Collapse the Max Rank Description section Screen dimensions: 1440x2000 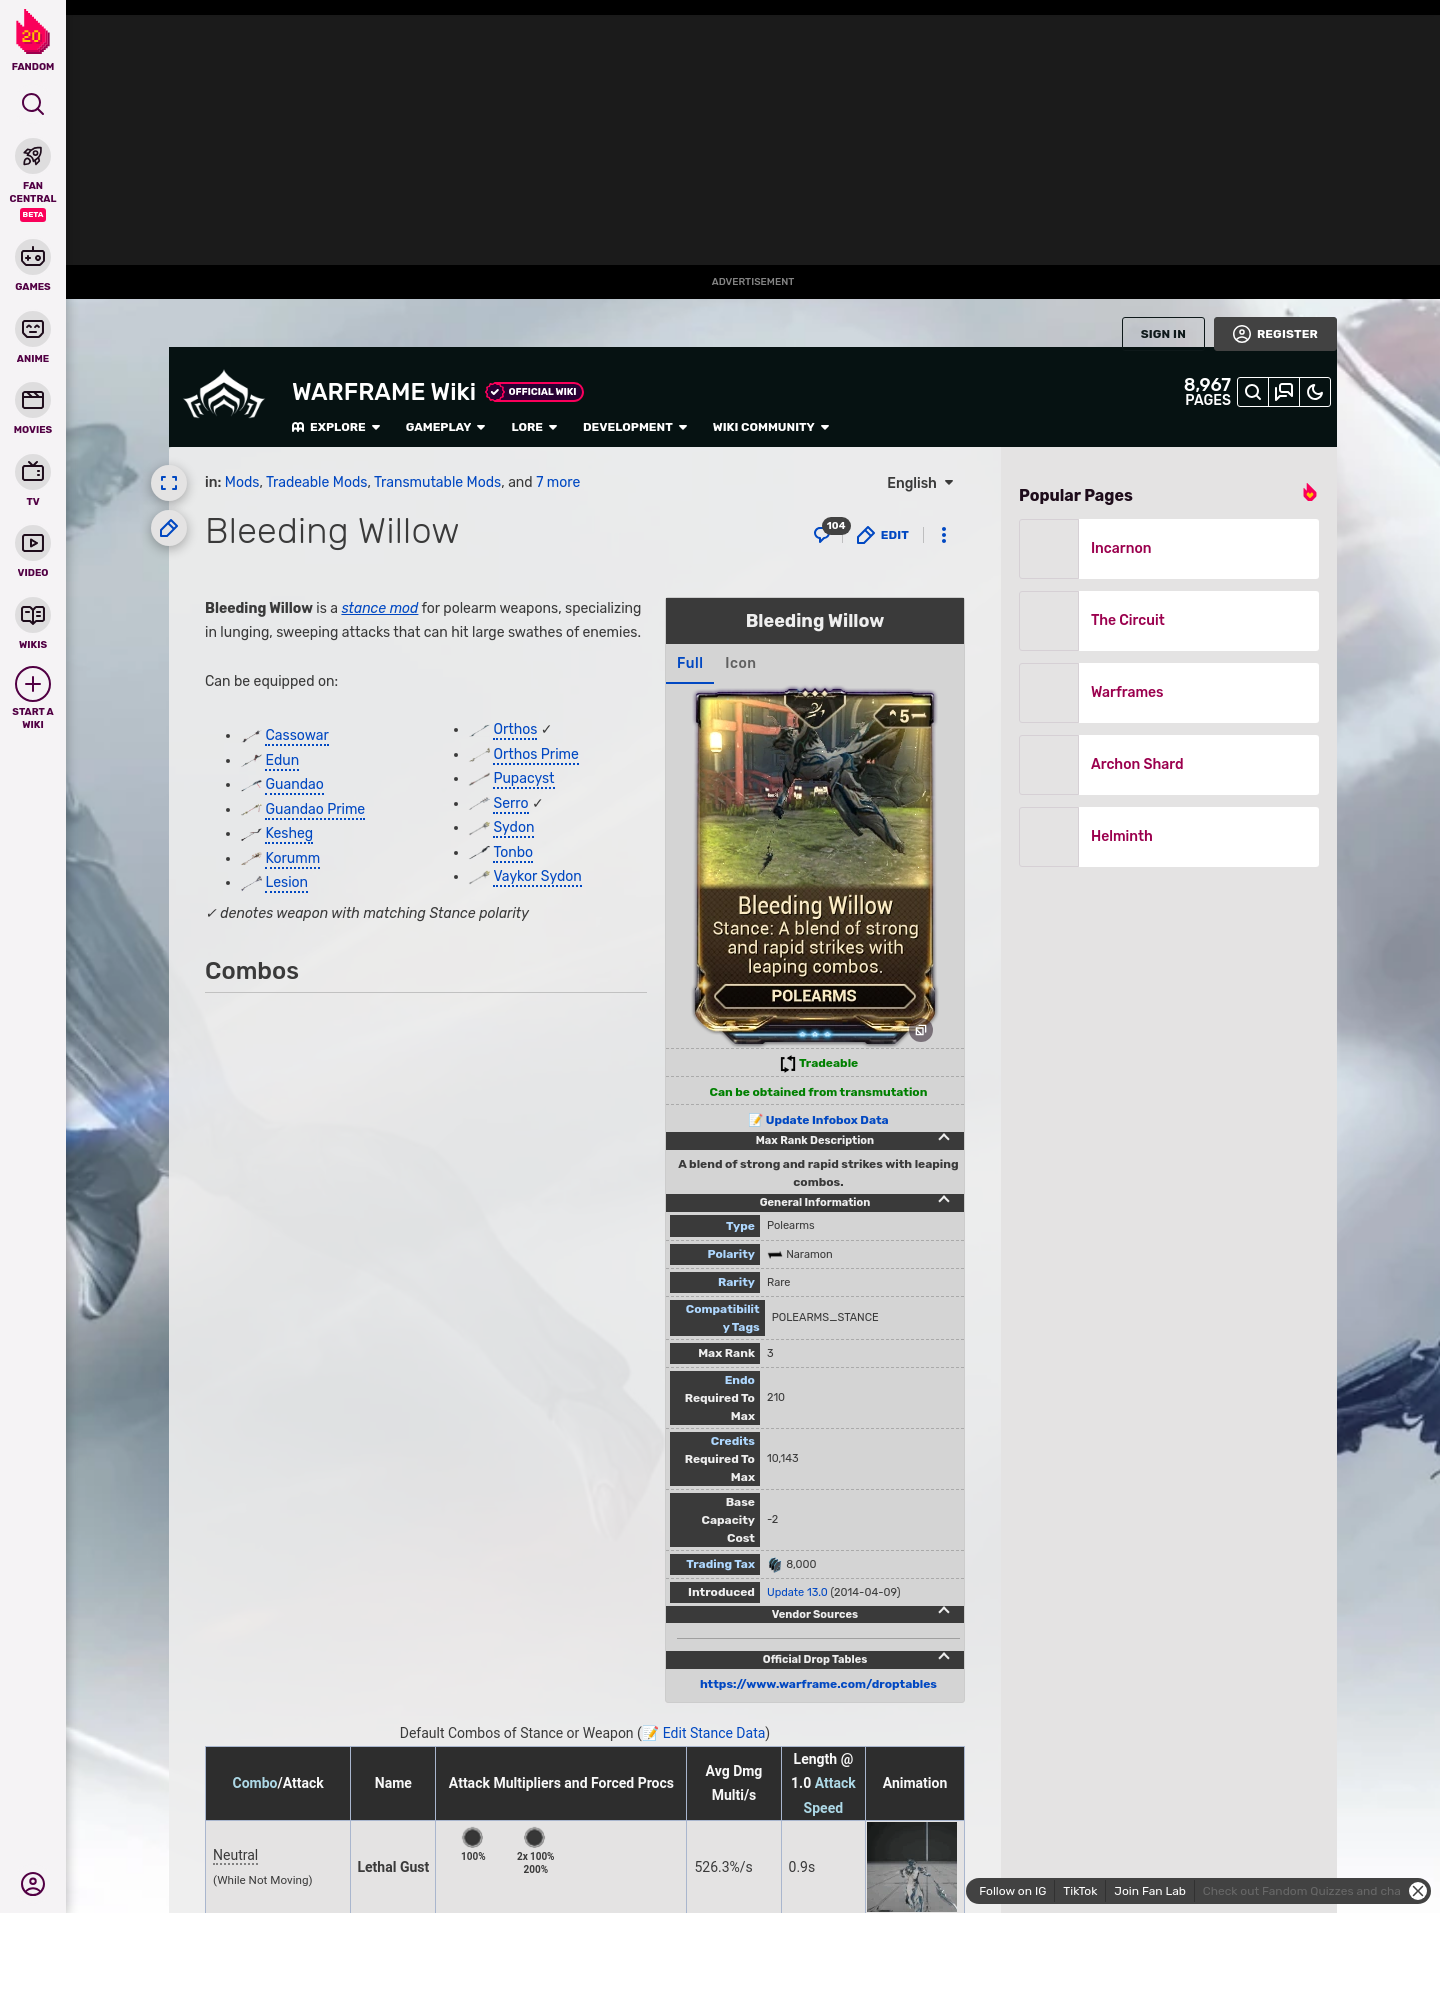[944, 1138]
